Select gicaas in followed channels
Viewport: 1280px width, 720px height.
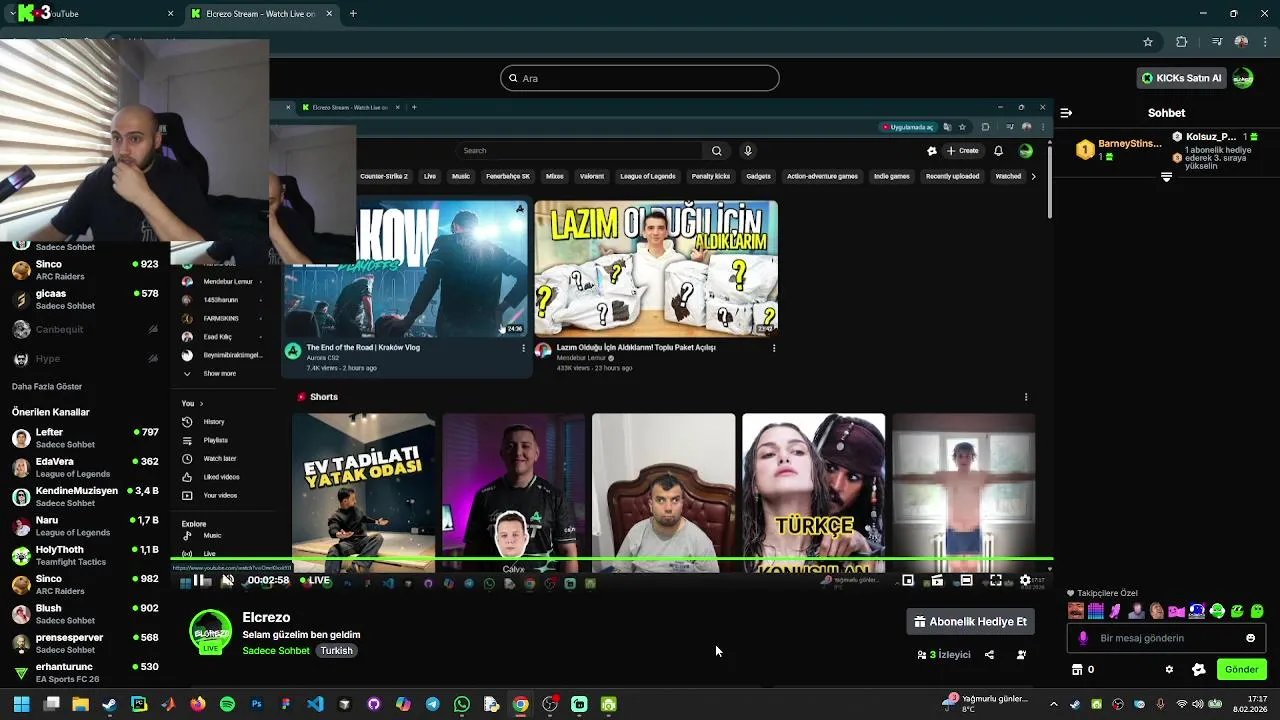point(85,299)
